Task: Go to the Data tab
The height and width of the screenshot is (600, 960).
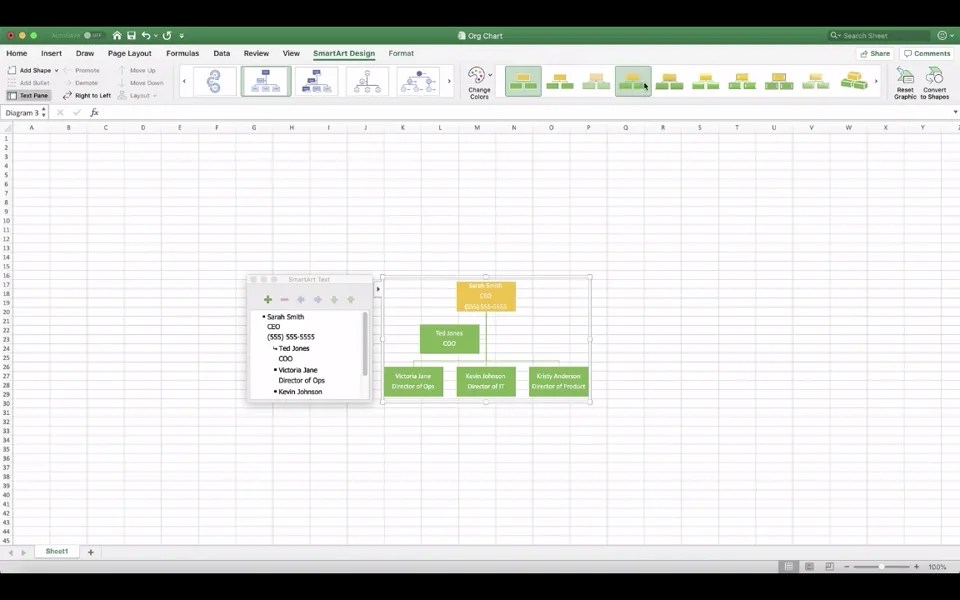Action: (x=222, y=53)
